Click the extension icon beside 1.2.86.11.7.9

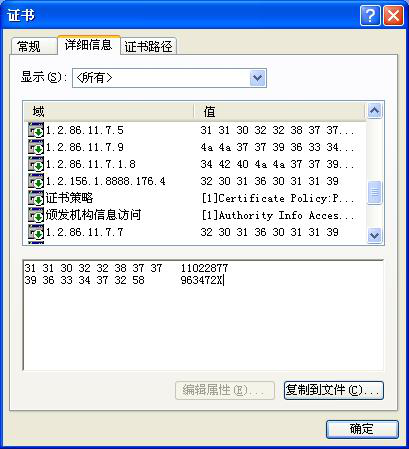click(x=36, y=147)
